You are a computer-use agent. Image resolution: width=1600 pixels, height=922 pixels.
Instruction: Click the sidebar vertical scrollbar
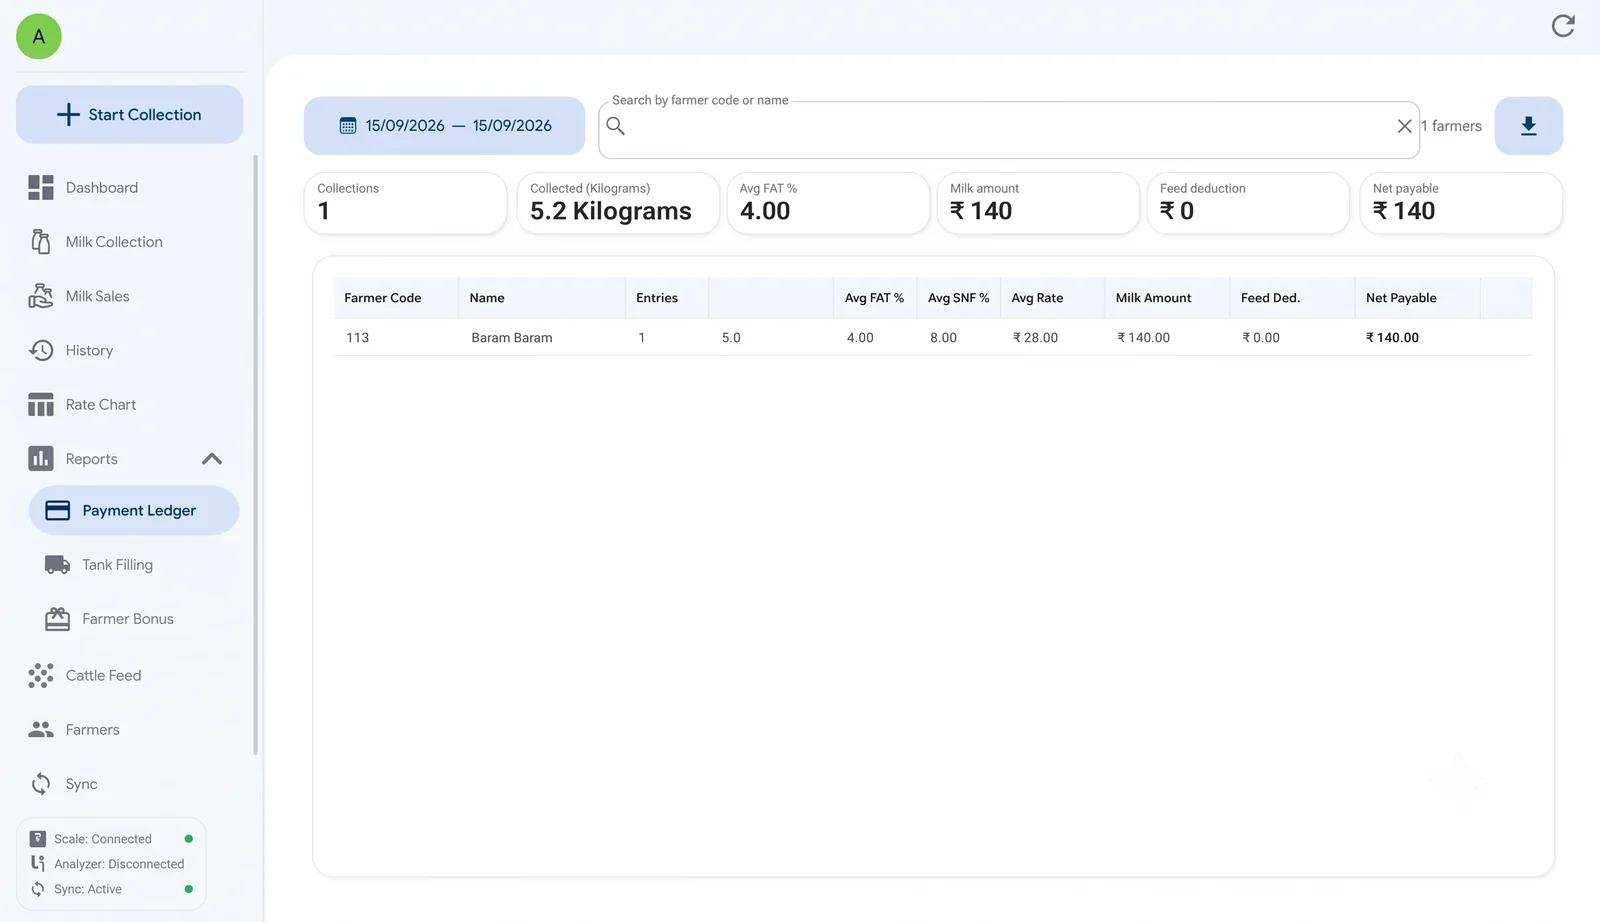click(x=256, y=455)
